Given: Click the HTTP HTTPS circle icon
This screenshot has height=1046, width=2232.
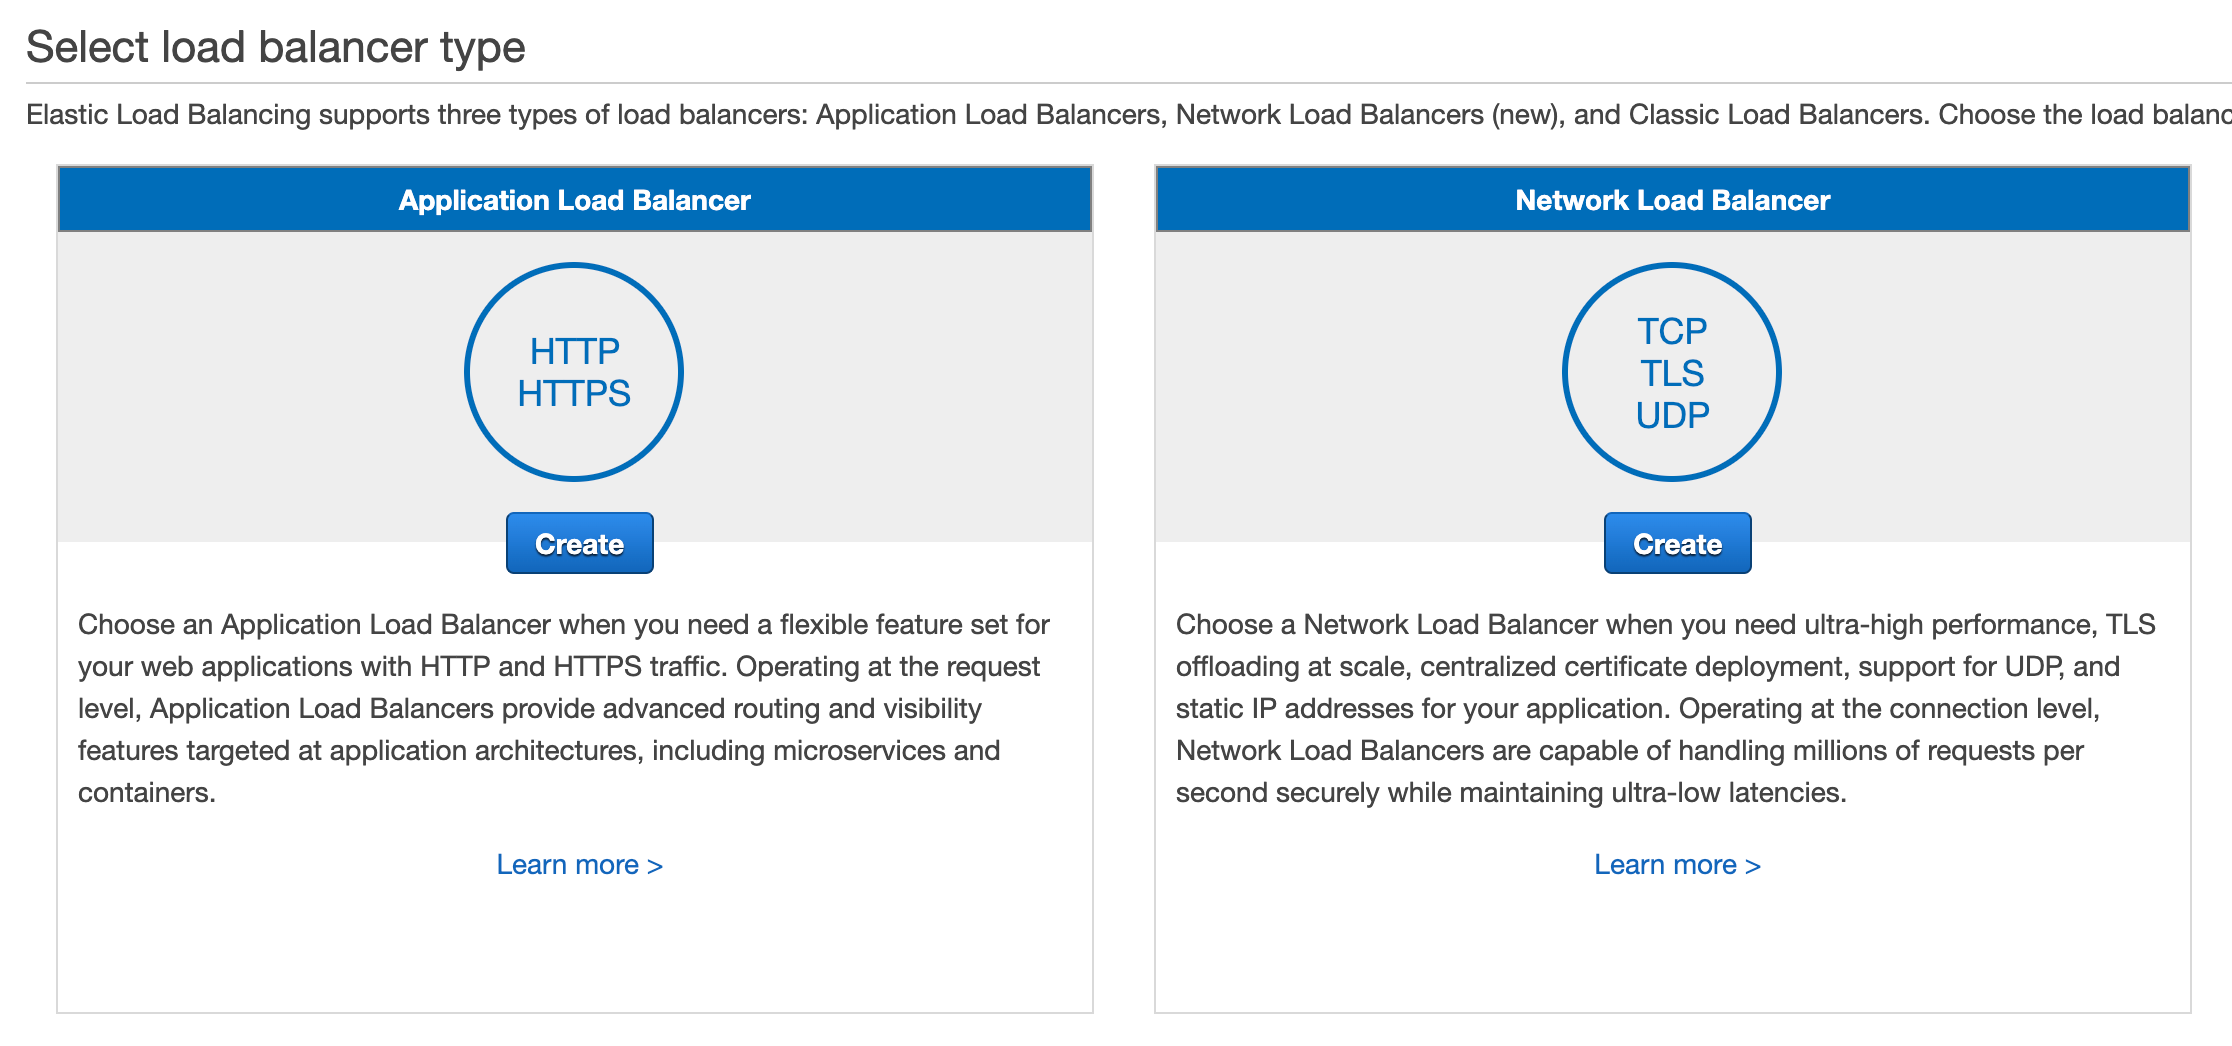Looking at the screenshot, I should (574, 372).
